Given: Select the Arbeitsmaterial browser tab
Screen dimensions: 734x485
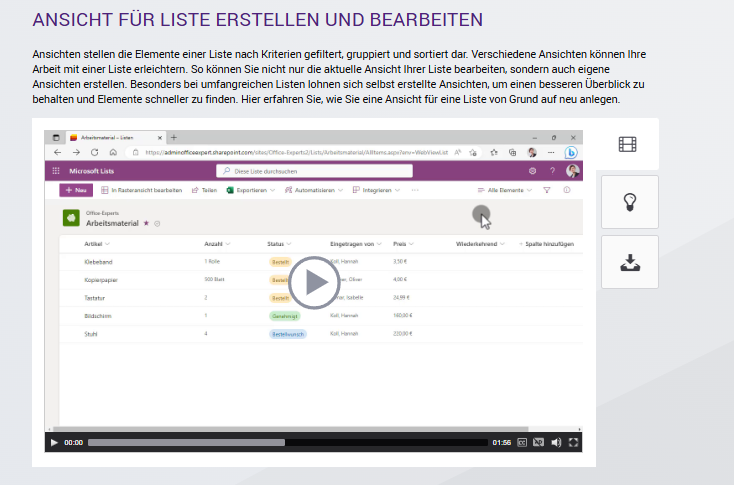Looking at the screenshot, I should 115,138.
